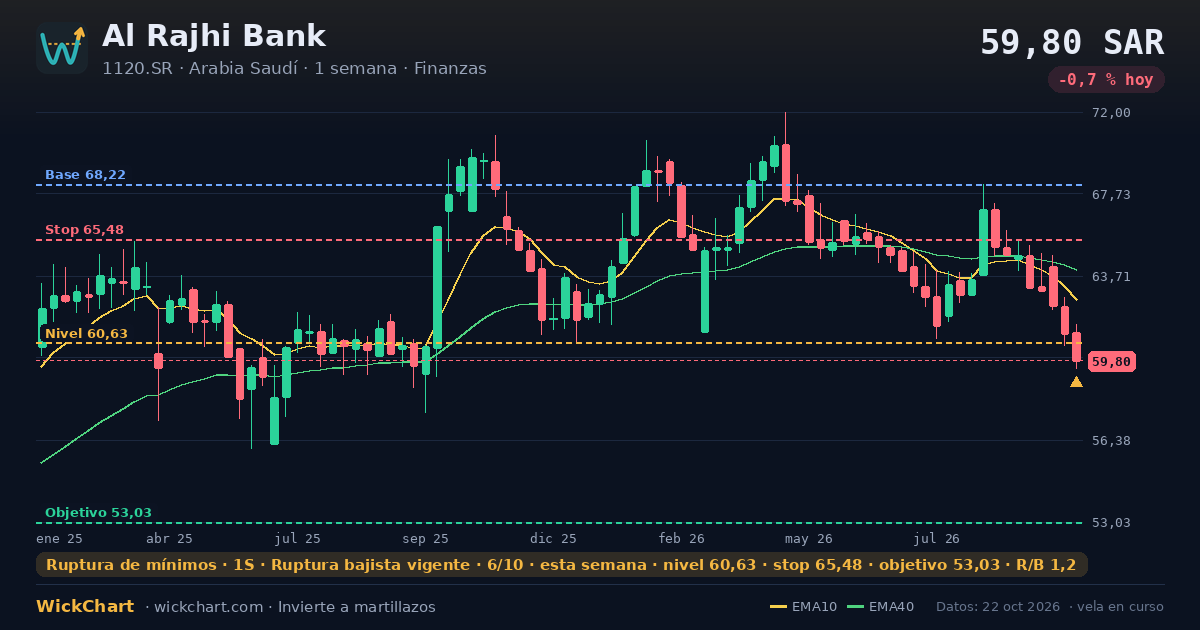Click the 59,80 SAR price header

pos(1072,42)
